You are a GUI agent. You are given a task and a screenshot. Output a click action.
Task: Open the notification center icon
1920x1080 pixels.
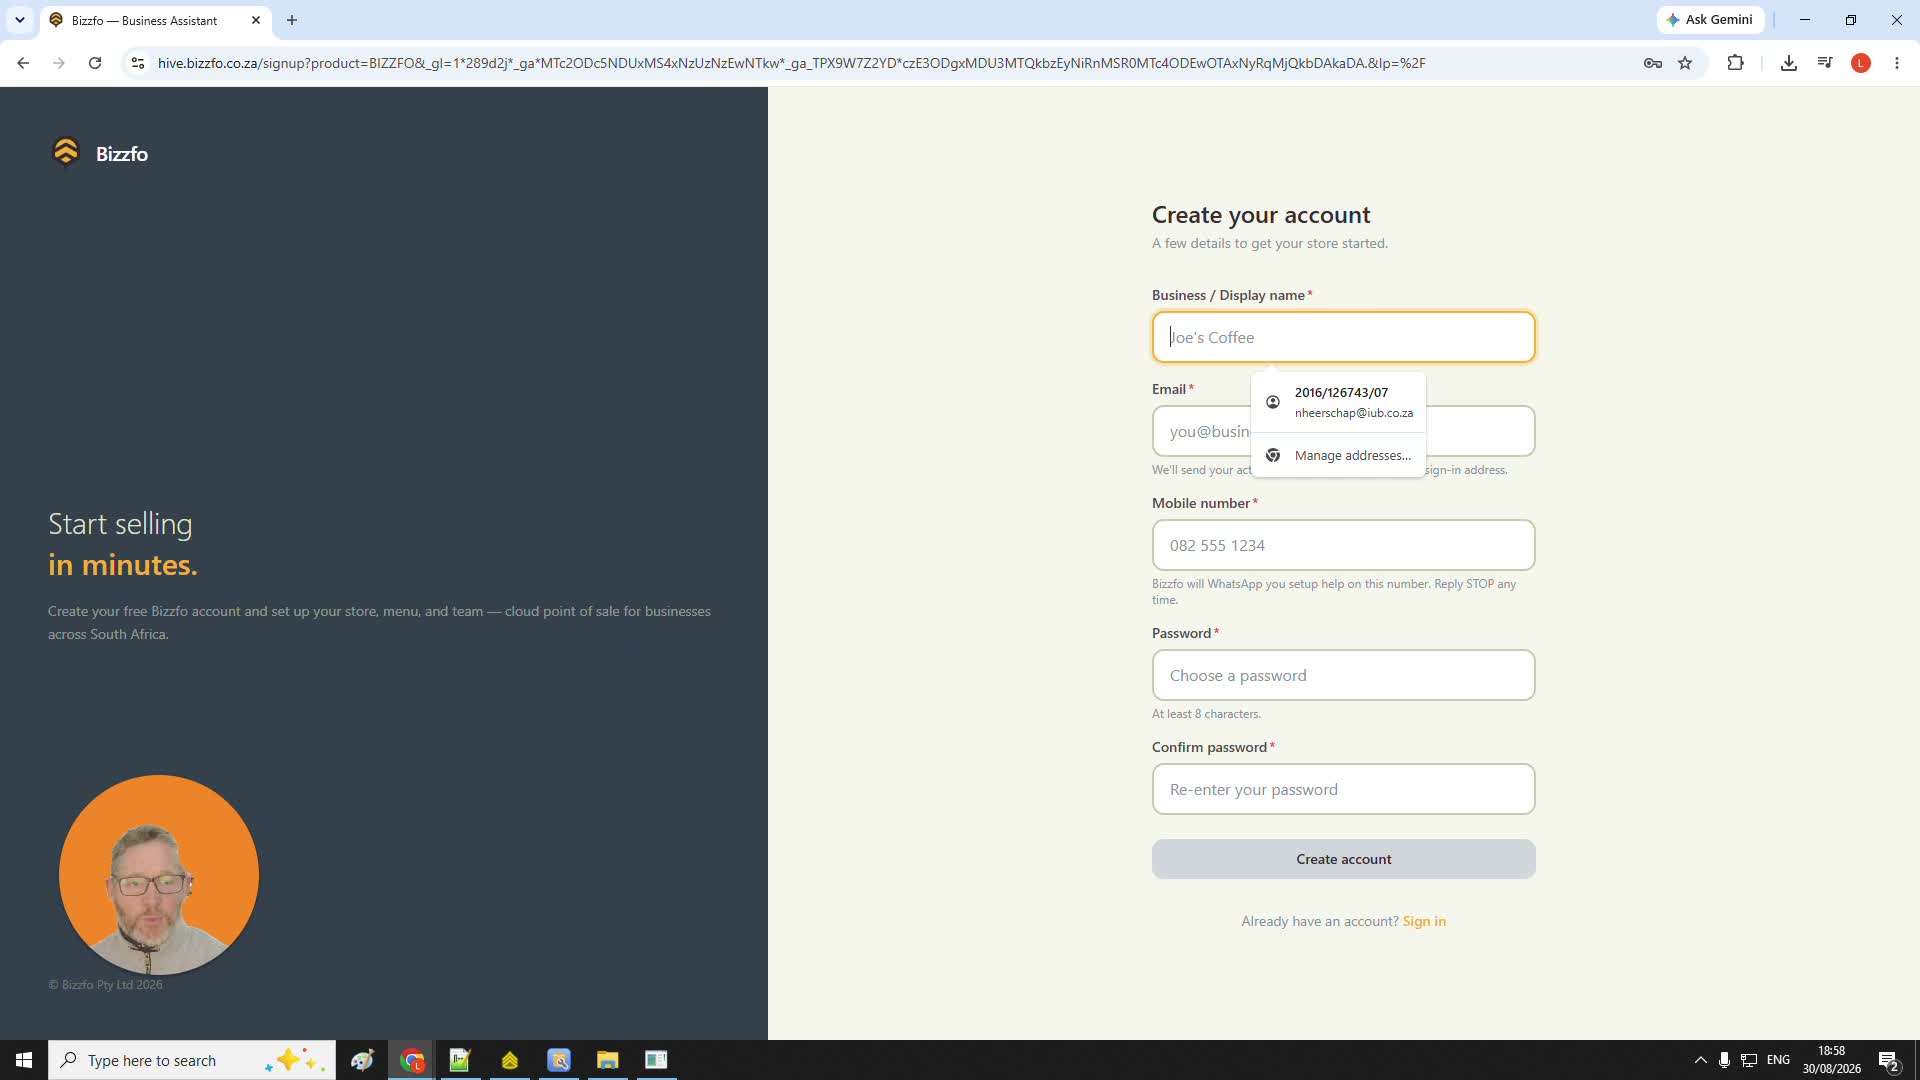[x=1889, y=1060]
